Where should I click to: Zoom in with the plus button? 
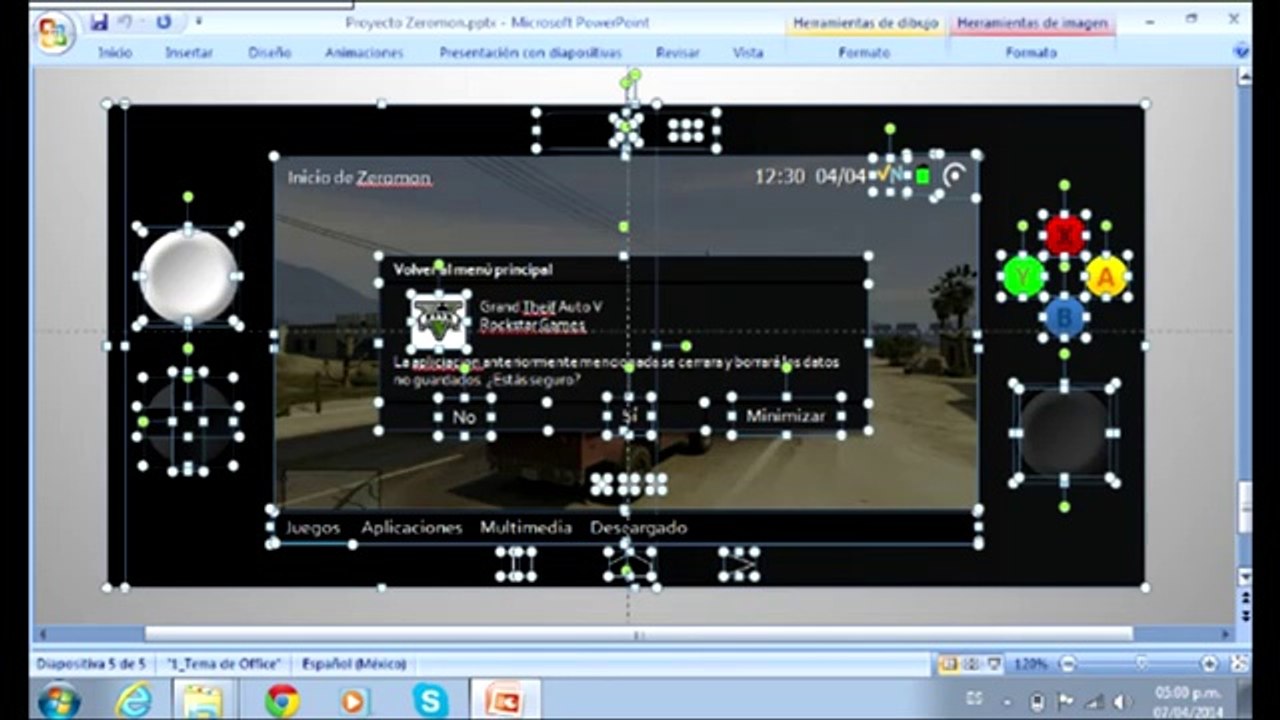[1209, 664]
